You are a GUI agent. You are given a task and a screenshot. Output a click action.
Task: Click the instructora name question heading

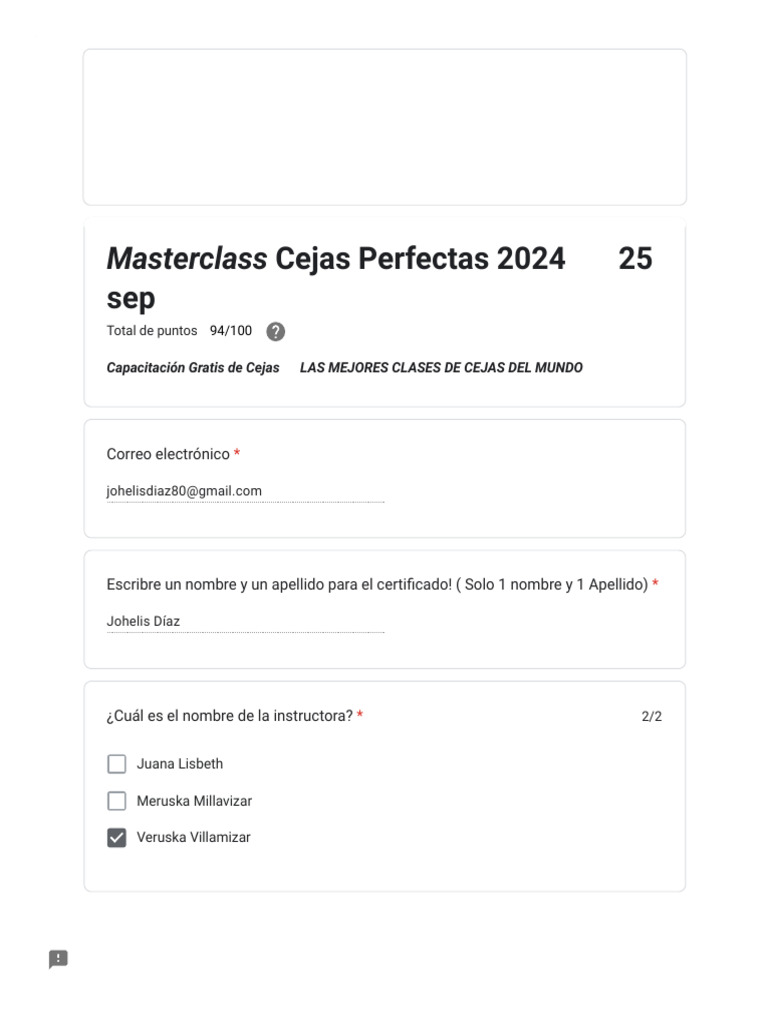pyautogui.click(x=229, y=716)
